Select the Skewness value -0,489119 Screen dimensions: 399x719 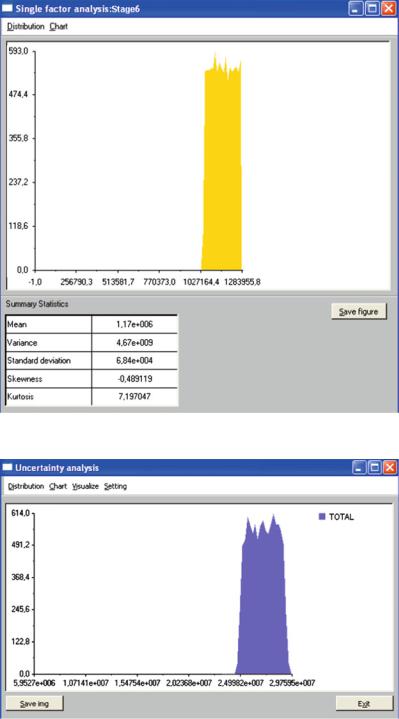click(x=135, y=379)
